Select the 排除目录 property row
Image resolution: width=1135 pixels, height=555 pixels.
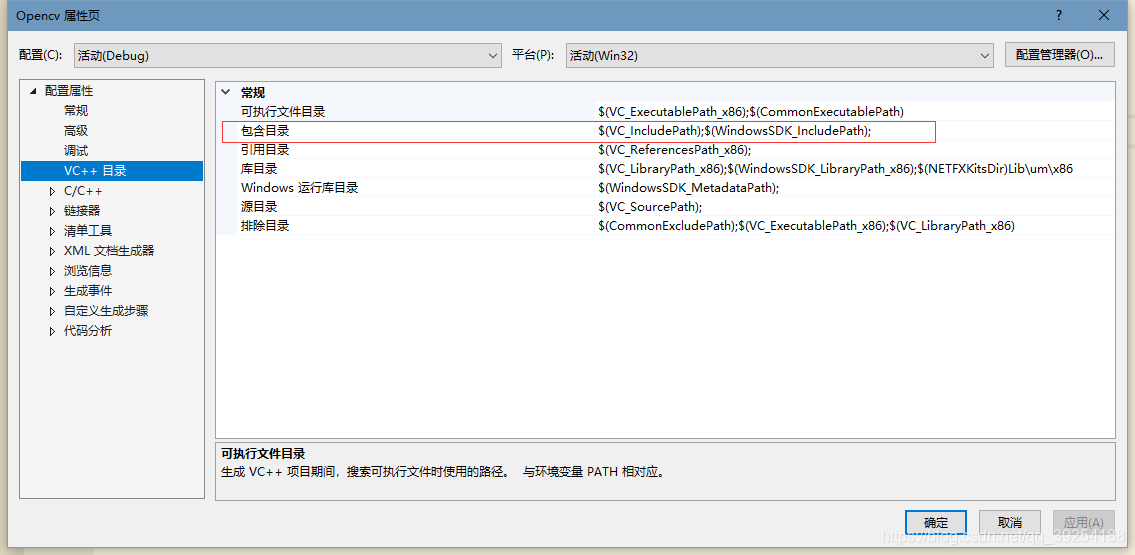[x=665, y=226]
